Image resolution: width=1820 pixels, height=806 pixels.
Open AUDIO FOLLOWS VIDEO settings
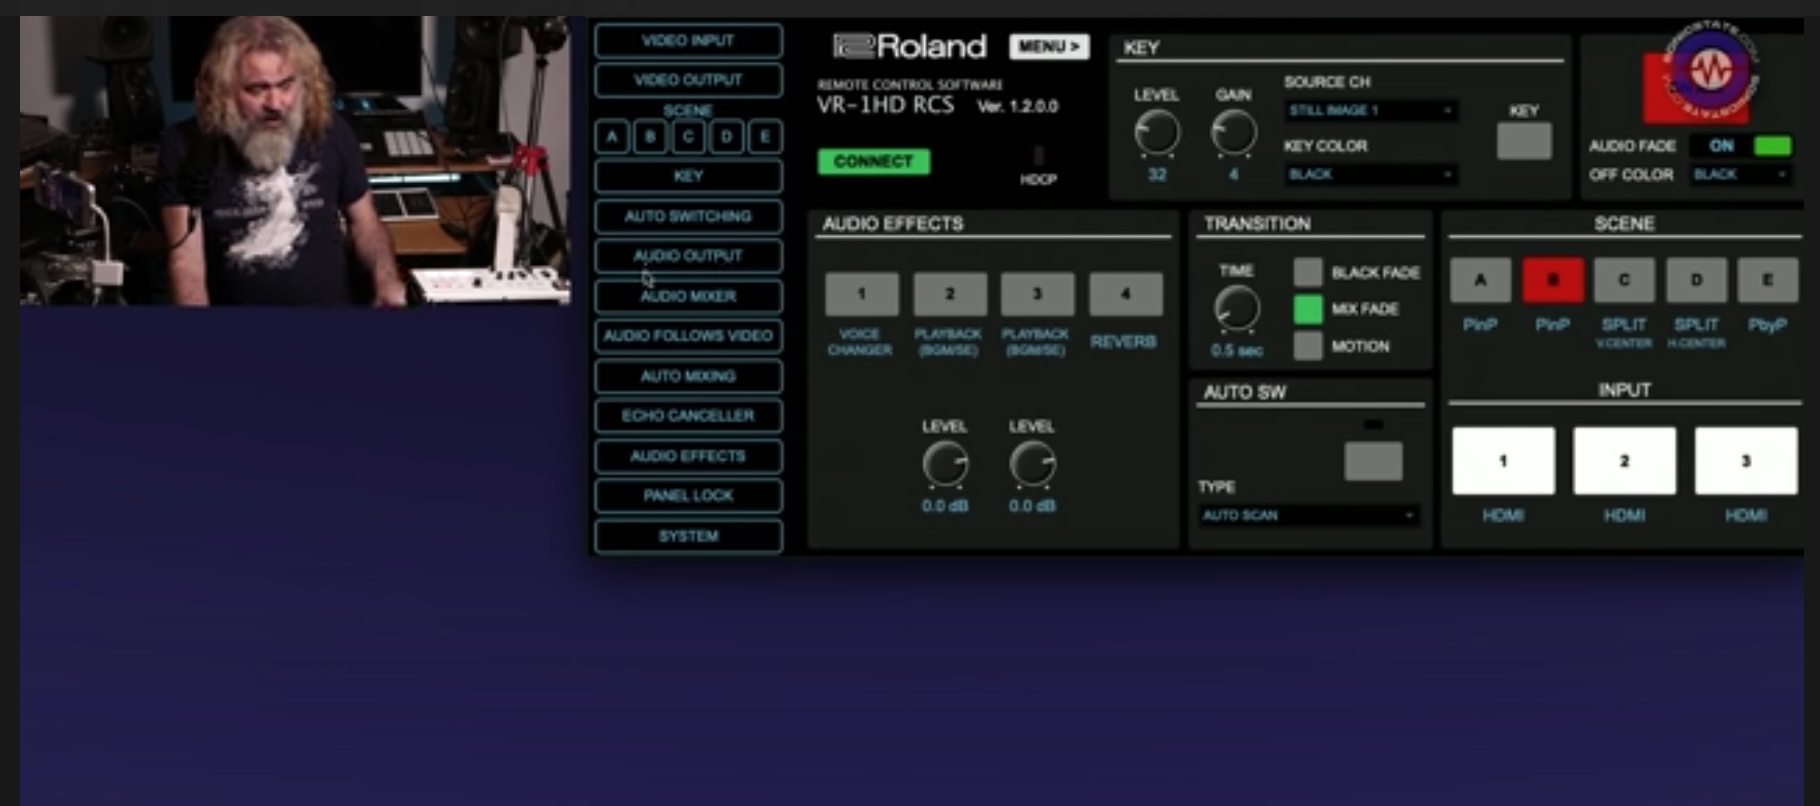pyautogui.click(x=688, y=336)
